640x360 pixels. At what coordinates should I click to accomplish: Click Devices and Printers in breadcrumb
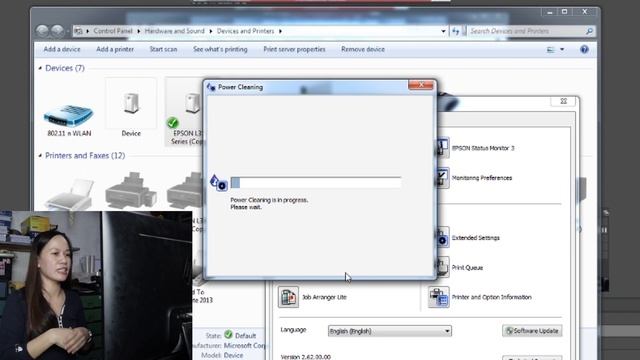pos(245,31)
